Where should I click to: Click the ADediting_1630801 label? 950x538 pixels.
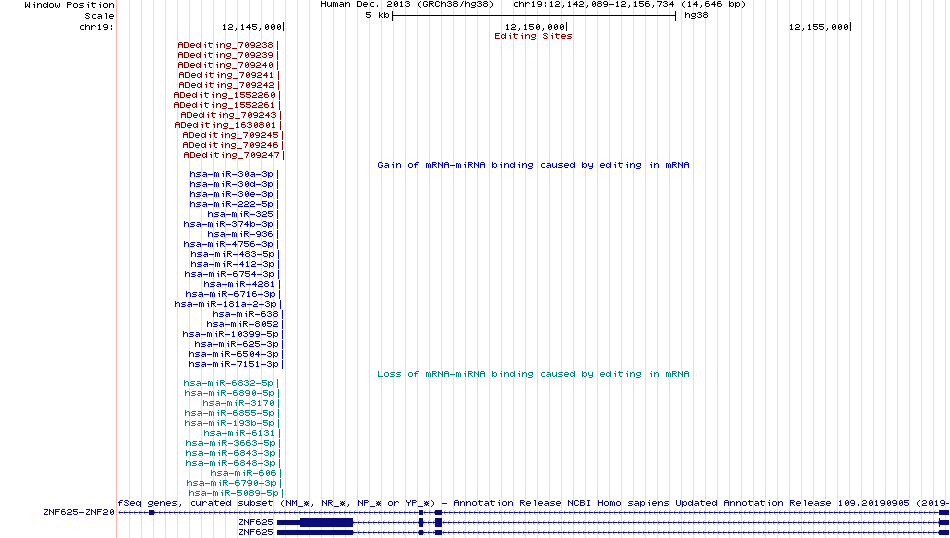pyautogui.click(x=225, y=125)
